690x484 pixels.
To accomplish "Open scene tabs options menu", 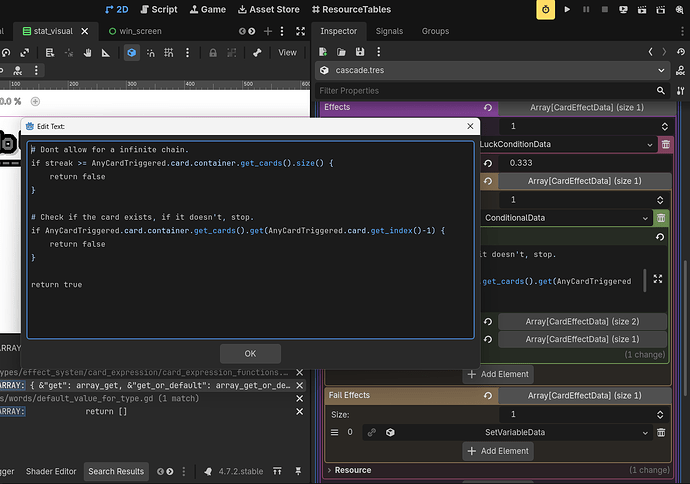I will tap(282, 31).
